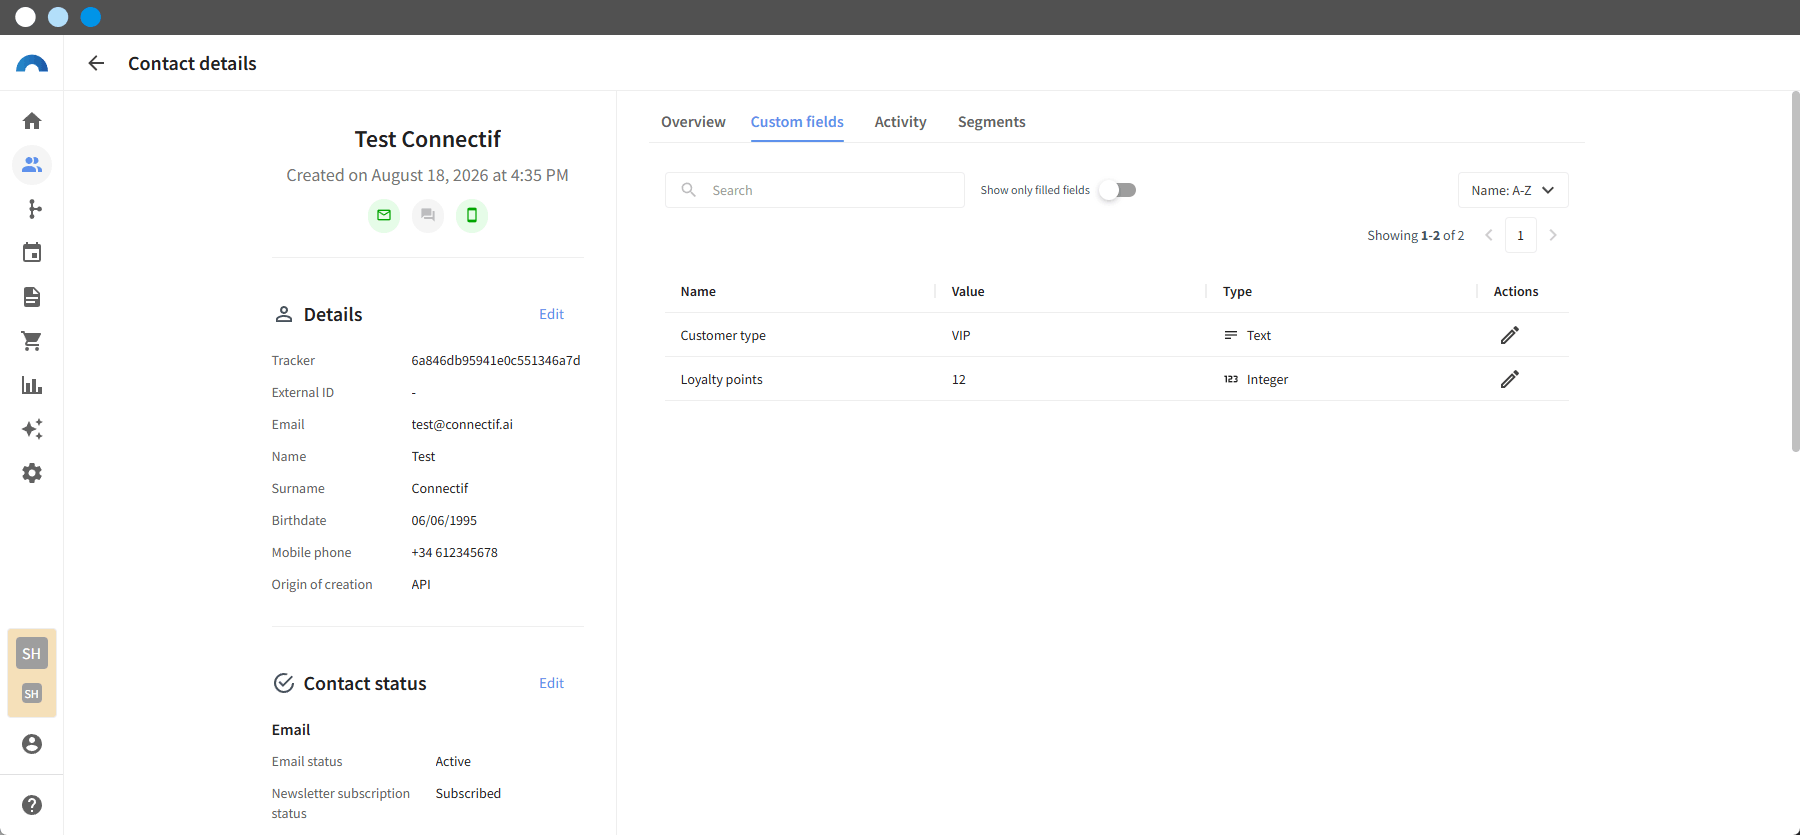Click the Value column header
Image resolution: width=1800 pixels, height=835 pixels.
[x=968, y=291]
